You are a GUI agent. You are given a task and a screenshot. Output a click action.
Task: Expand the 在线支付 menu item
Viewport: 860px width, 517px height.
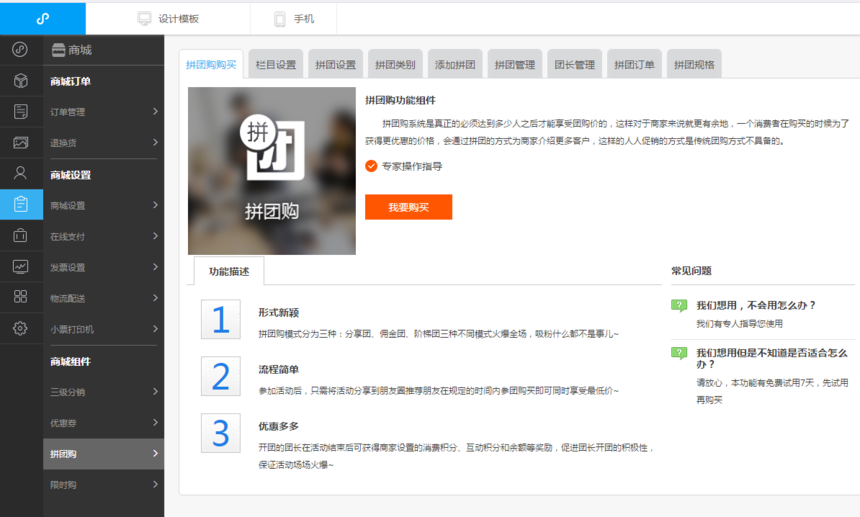(103, 236)
